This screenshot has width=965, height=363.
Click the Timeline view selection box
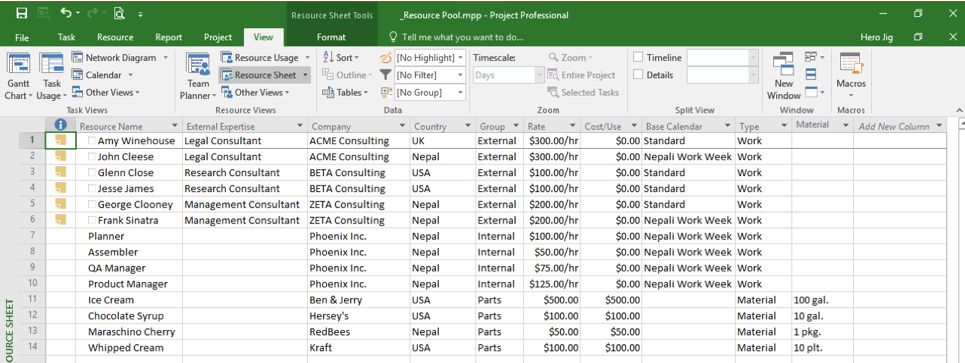pyautogui.click(x=723, y=57)
